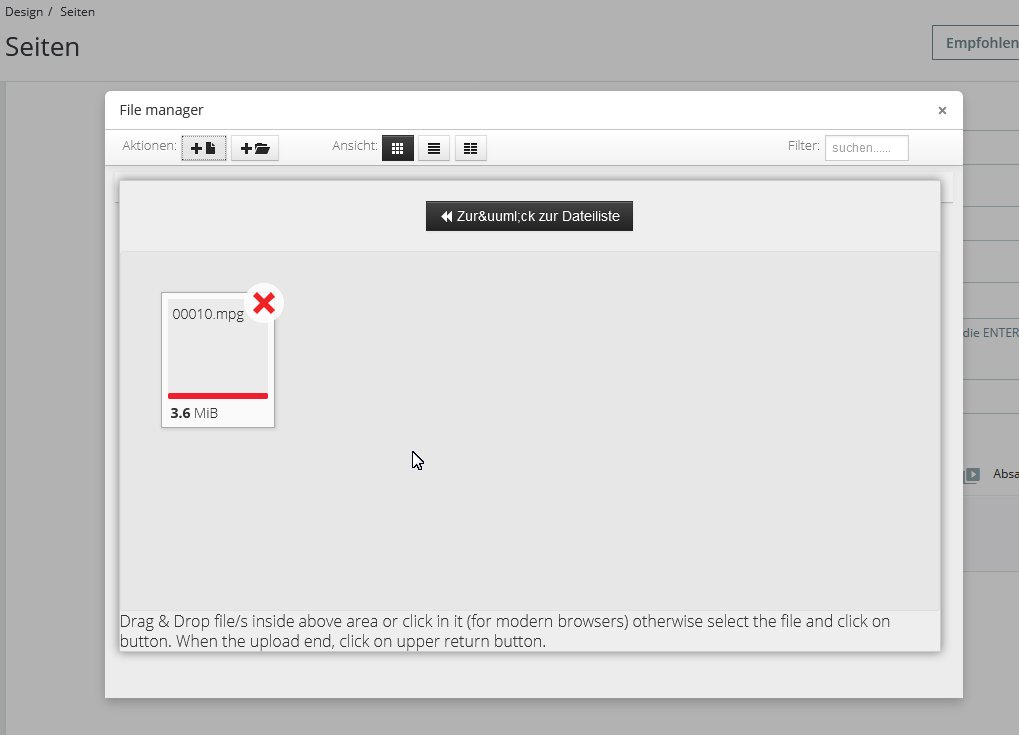This screenshot has width=1019, height=735.
Task: Click the Drag & Drop instruction text
Action: pyautogui.click(x=505, y=631)
